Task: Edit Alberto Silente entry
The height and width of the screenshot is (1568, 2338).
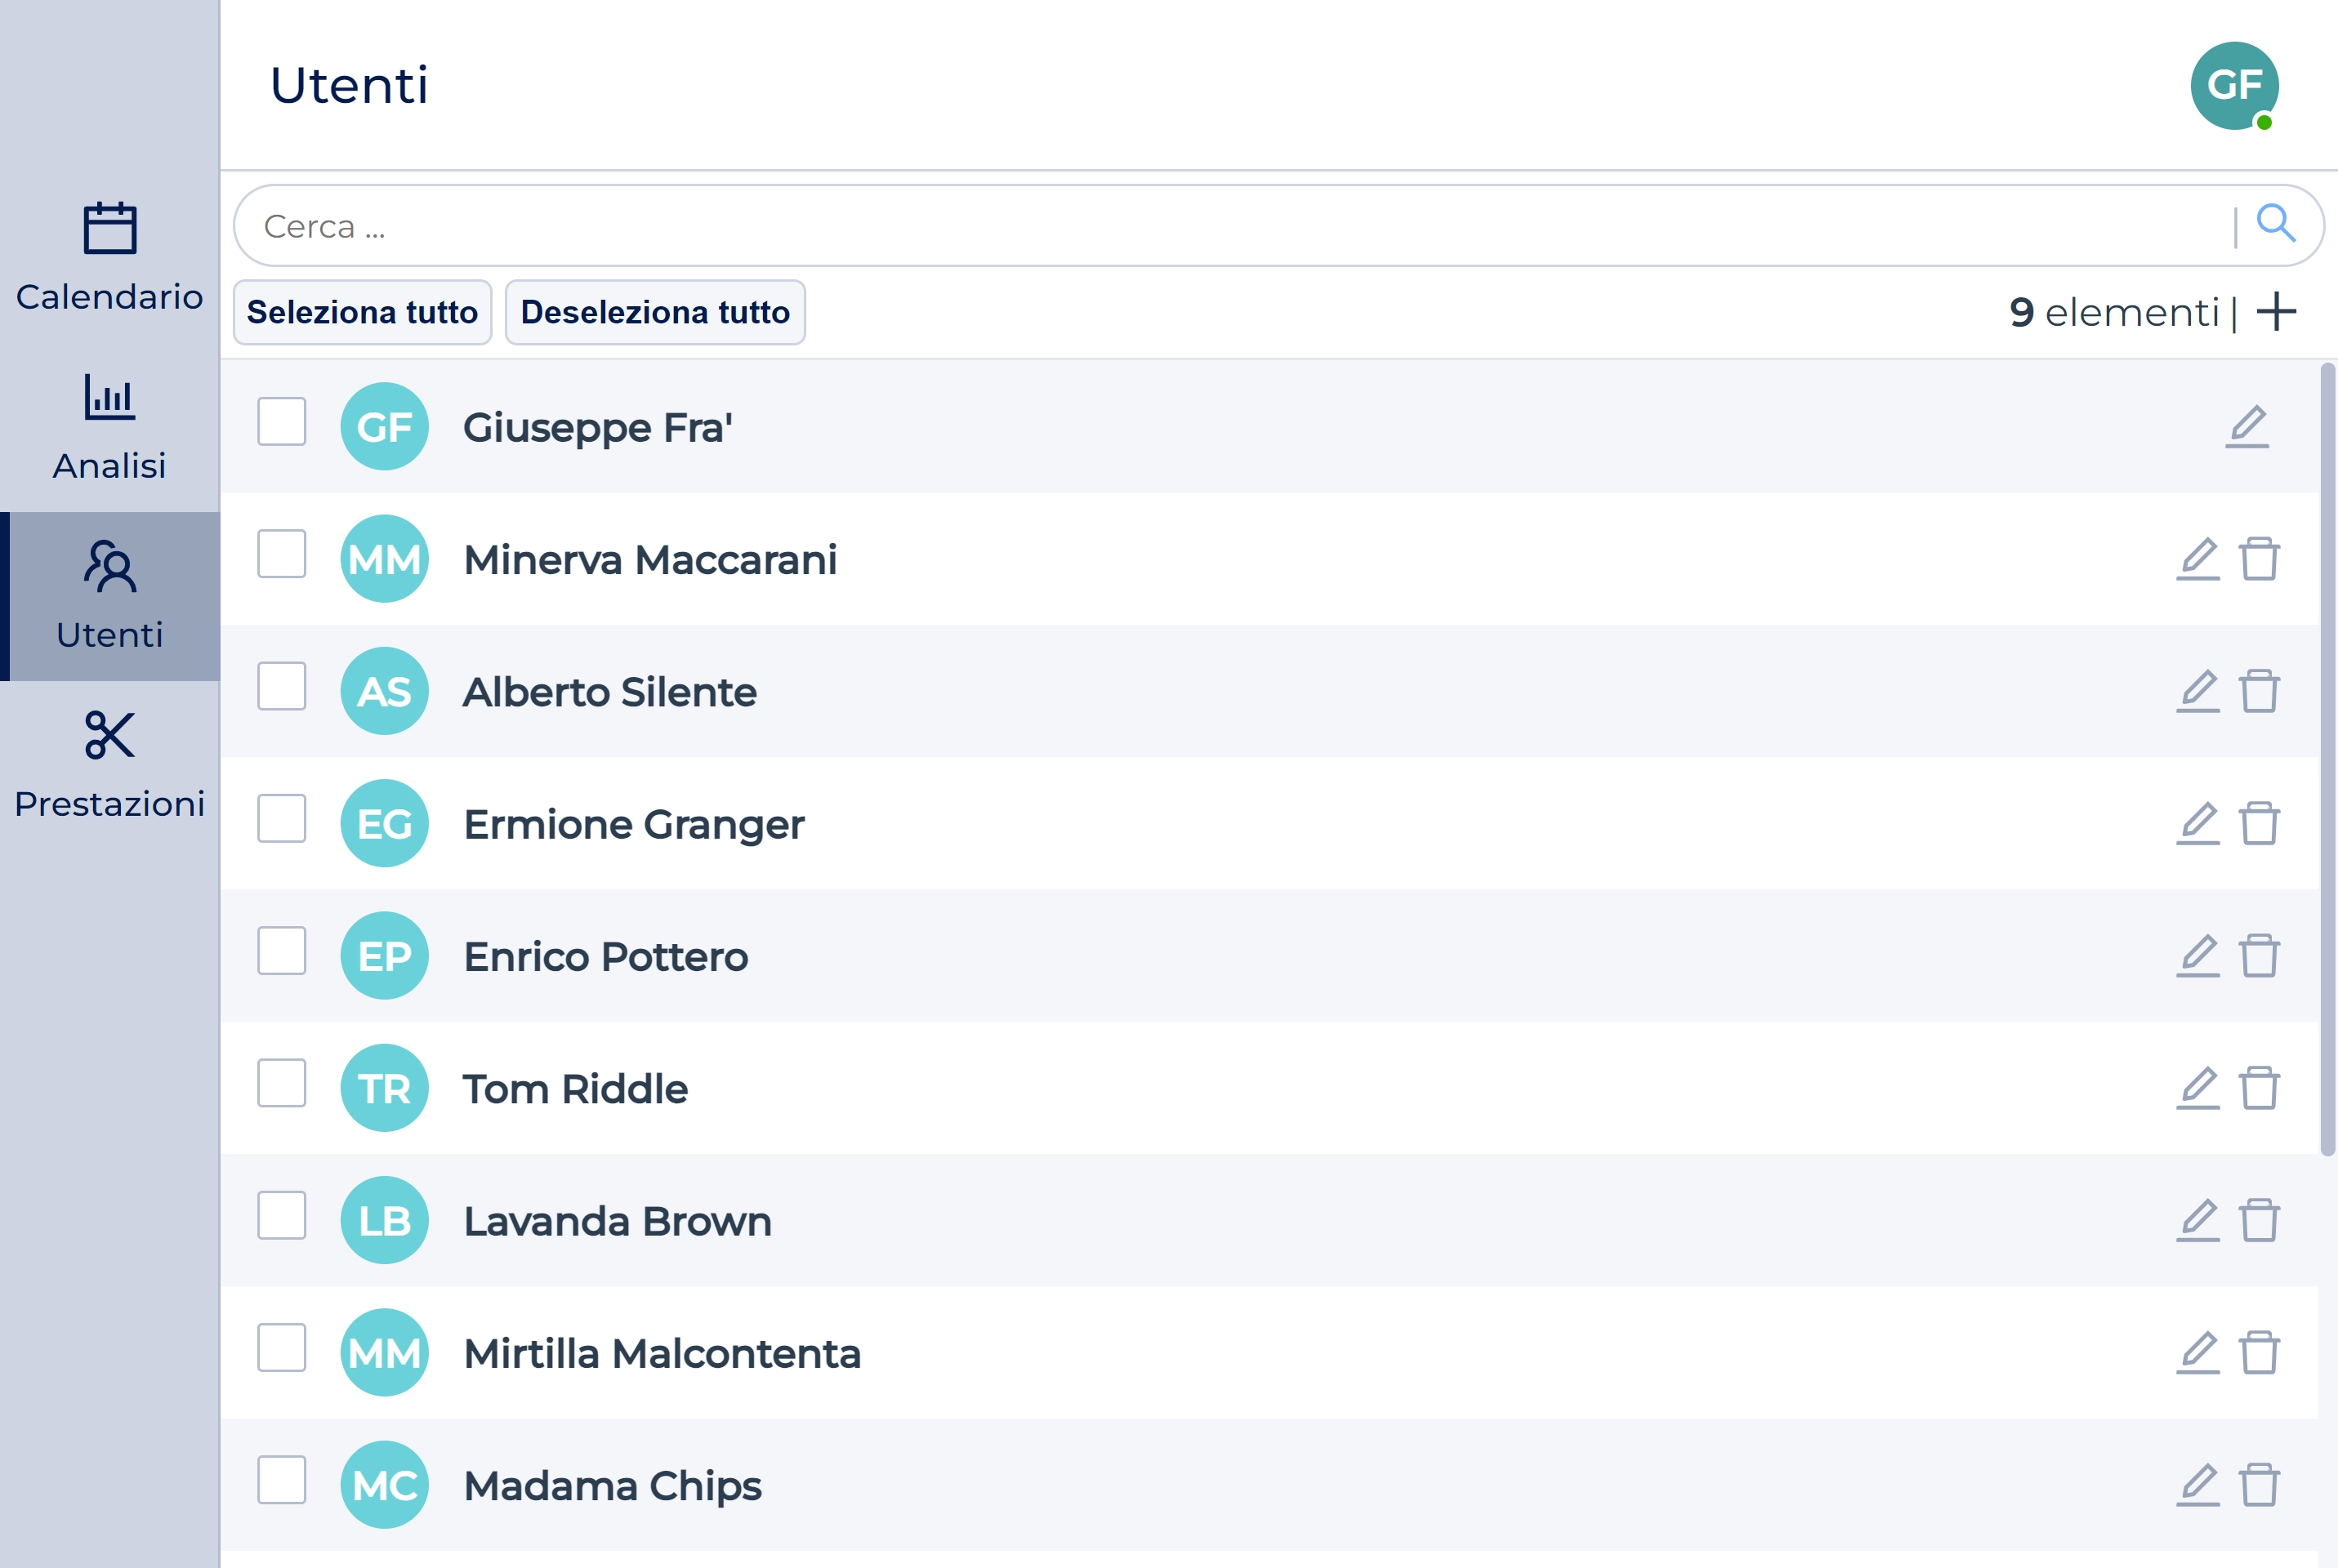Action: click(2197, 691)
